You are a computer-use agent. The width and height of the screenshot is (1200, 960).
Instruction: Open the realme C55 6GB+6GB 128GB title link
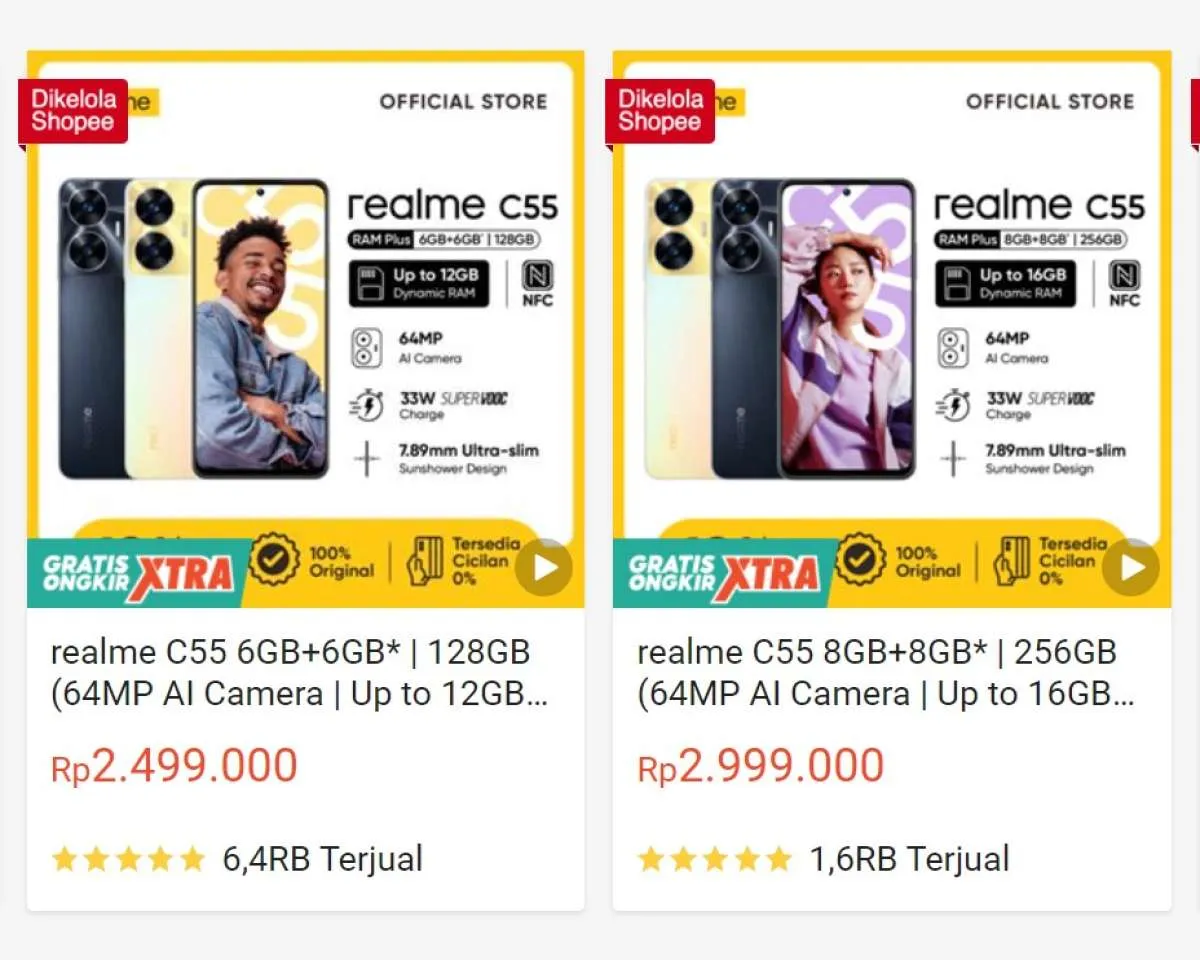coord(299,673)
